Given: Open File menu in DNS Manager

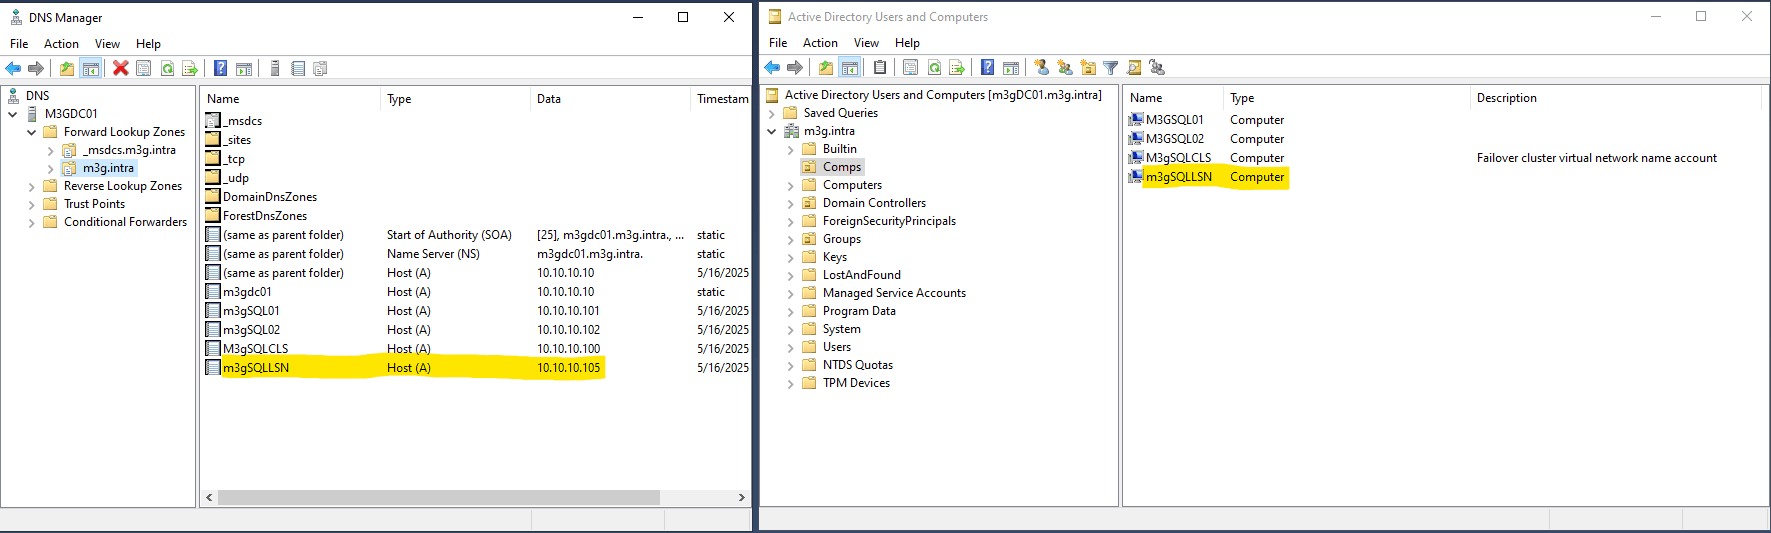Looking at the screenshot, I should tap(19, 44).
